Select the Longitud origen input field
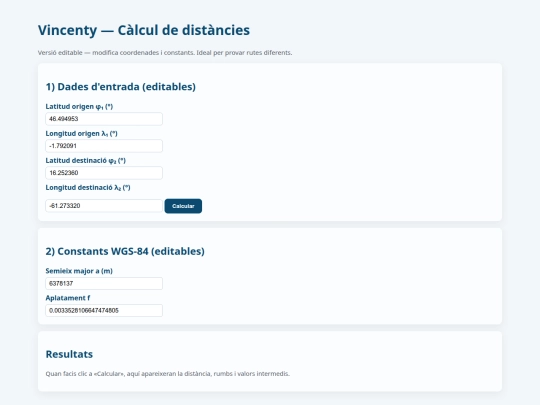The height and width of the screenshot is (405, 540). pos(104,146)
